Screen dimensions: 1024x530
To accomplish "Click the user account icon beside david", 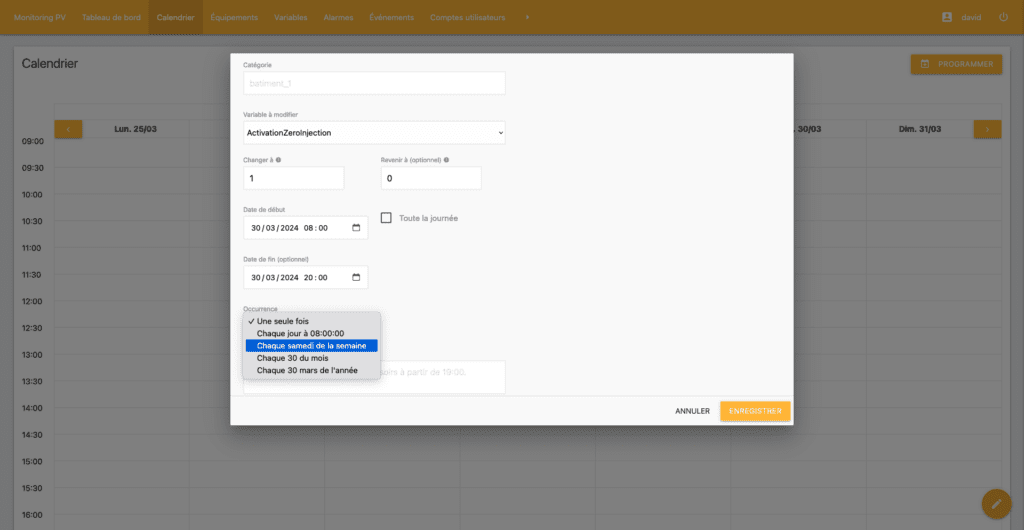I will (x=947, y=18).
